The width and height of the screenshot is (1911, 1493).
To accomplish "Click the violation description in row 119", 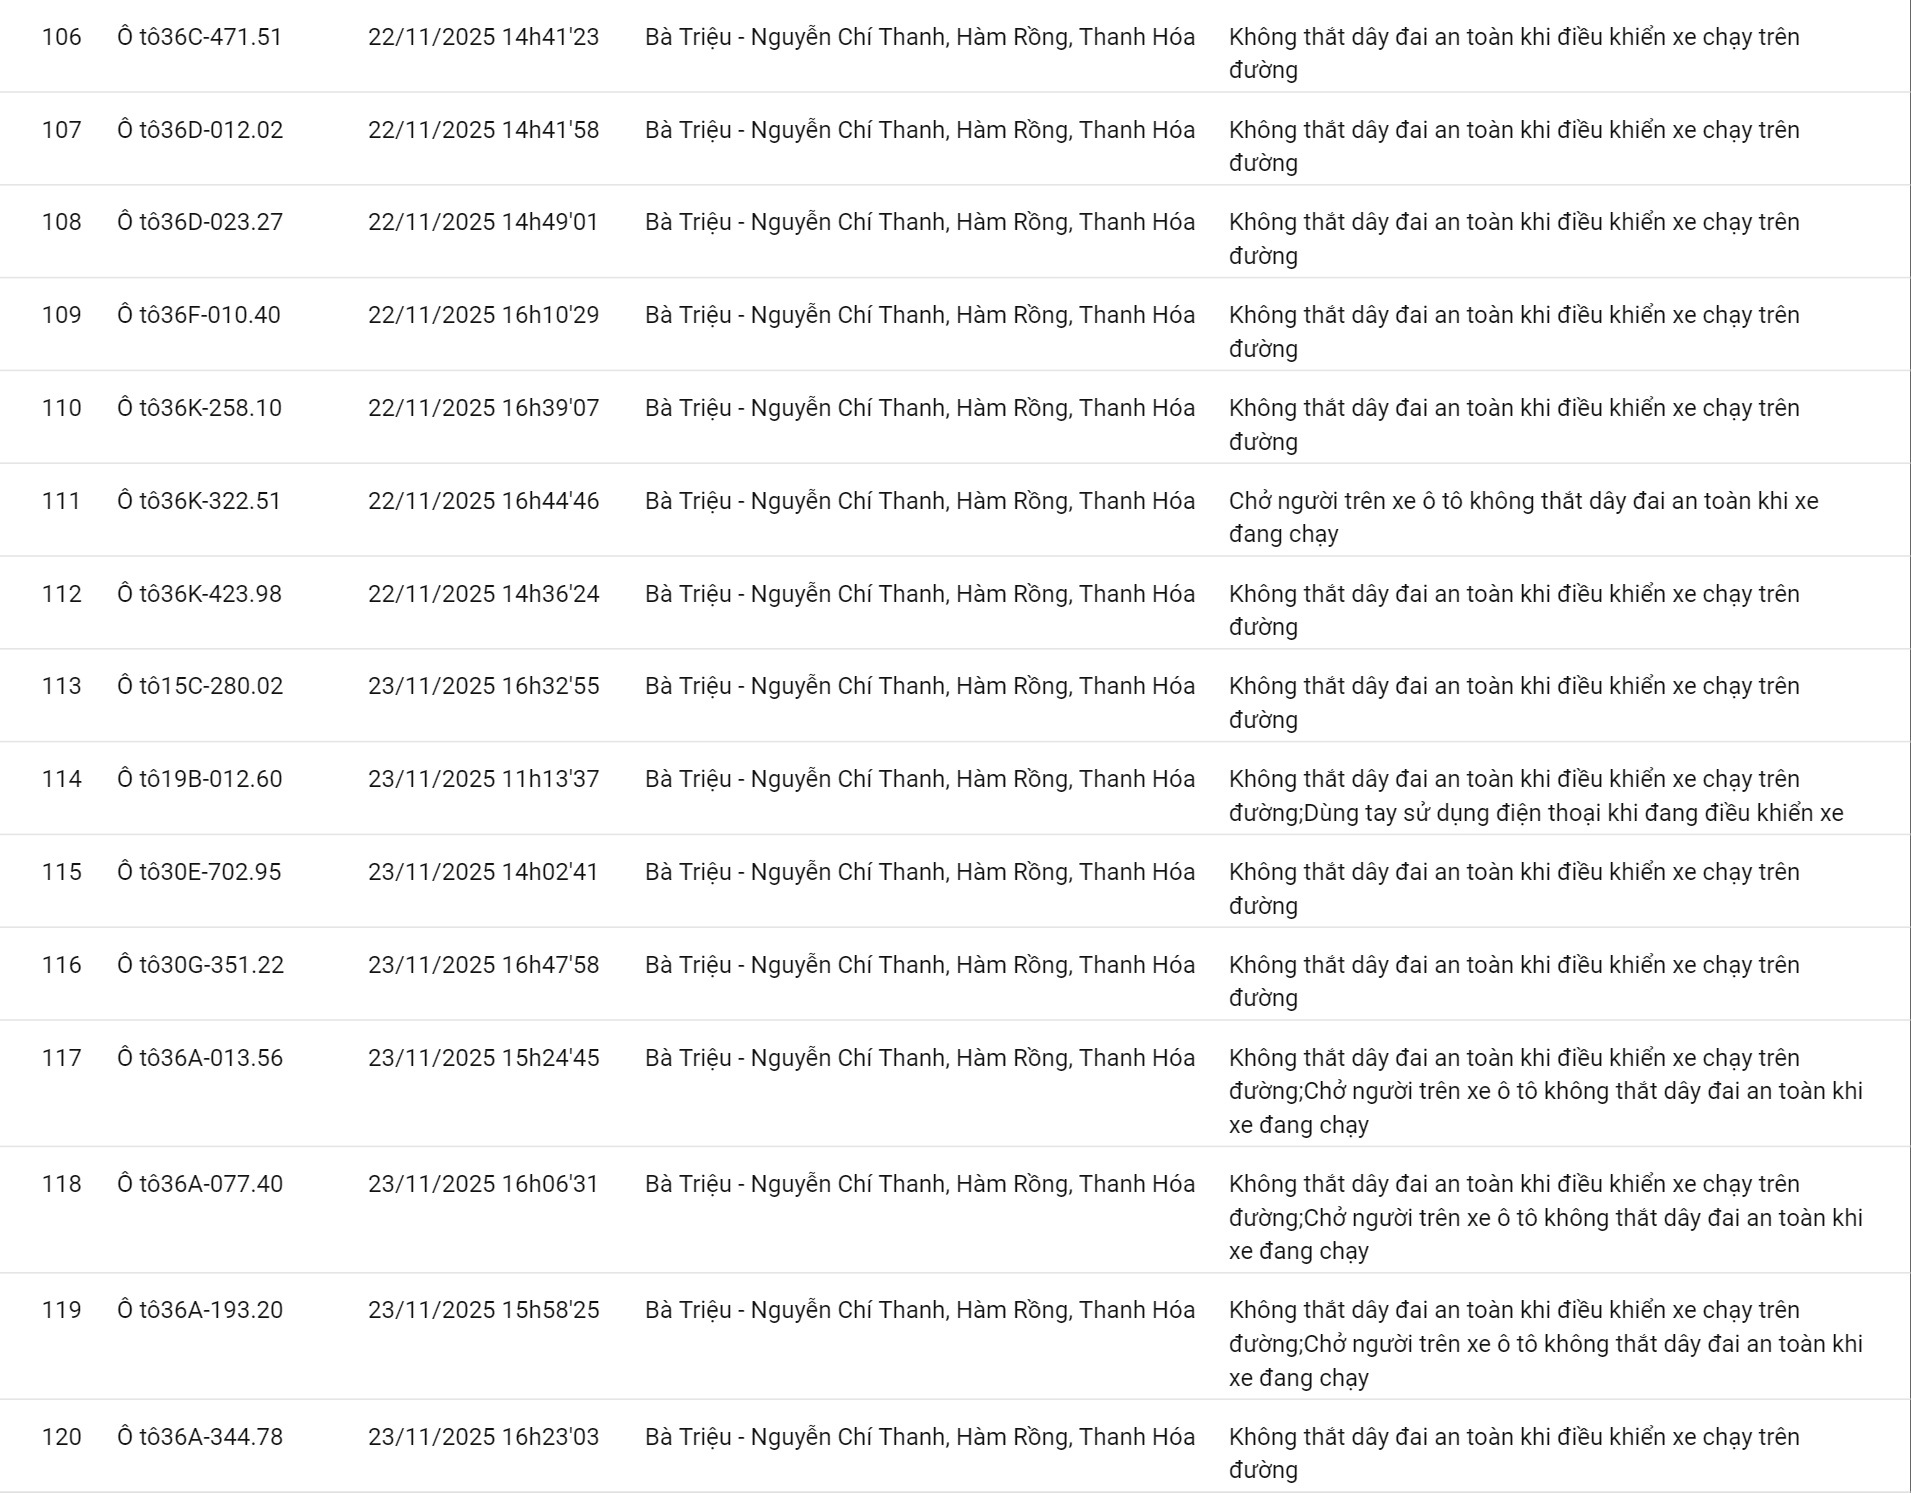I will coord(1545,1343).
